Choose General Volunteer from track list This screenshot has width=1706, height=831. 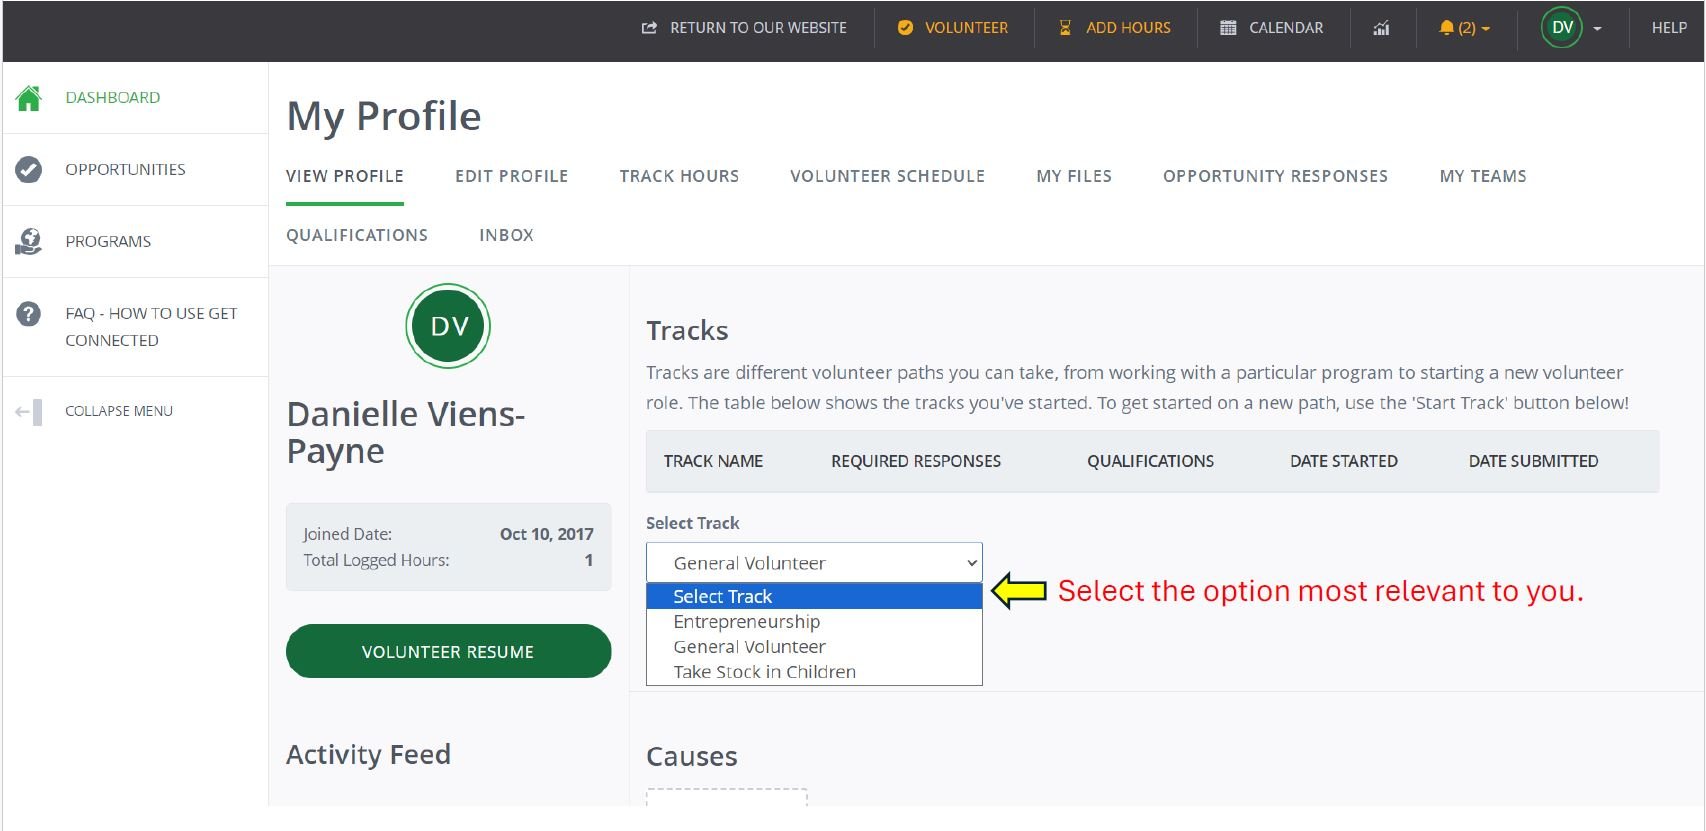(x=814, y=647)
